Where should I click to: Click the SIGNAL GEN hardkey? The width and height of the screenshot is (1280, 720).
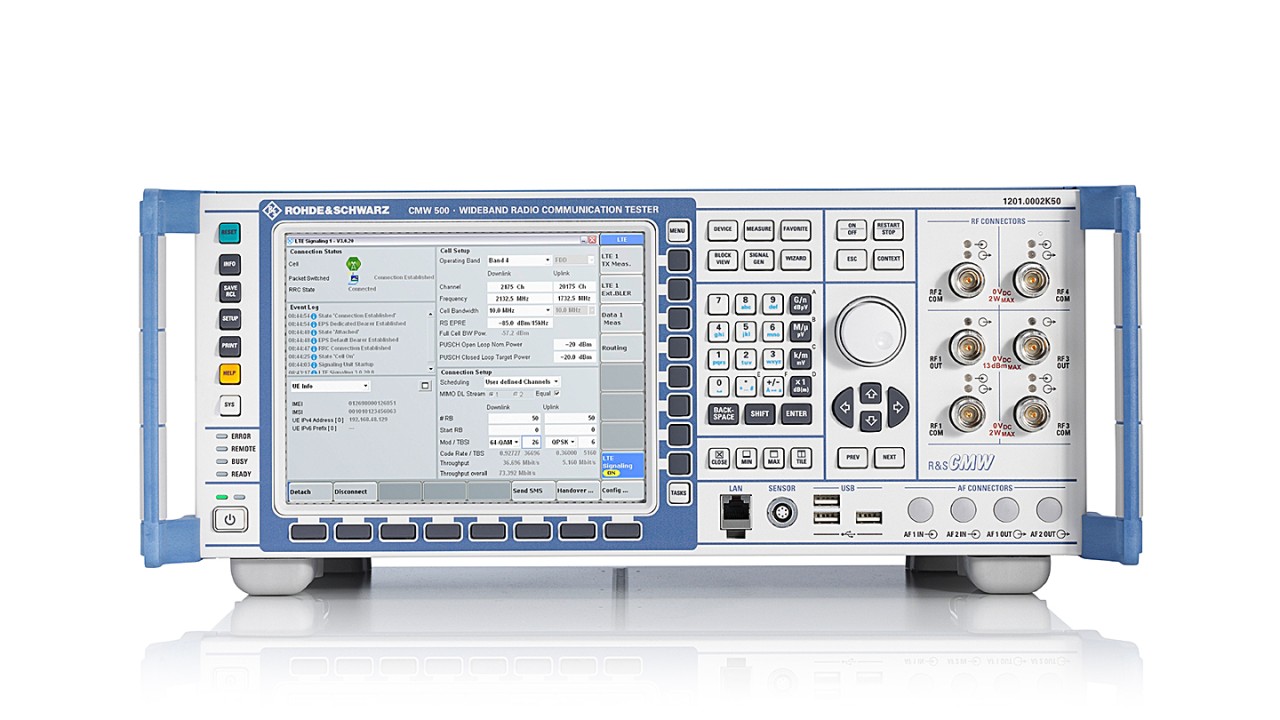pyautogui.click(x=759, y=258)
